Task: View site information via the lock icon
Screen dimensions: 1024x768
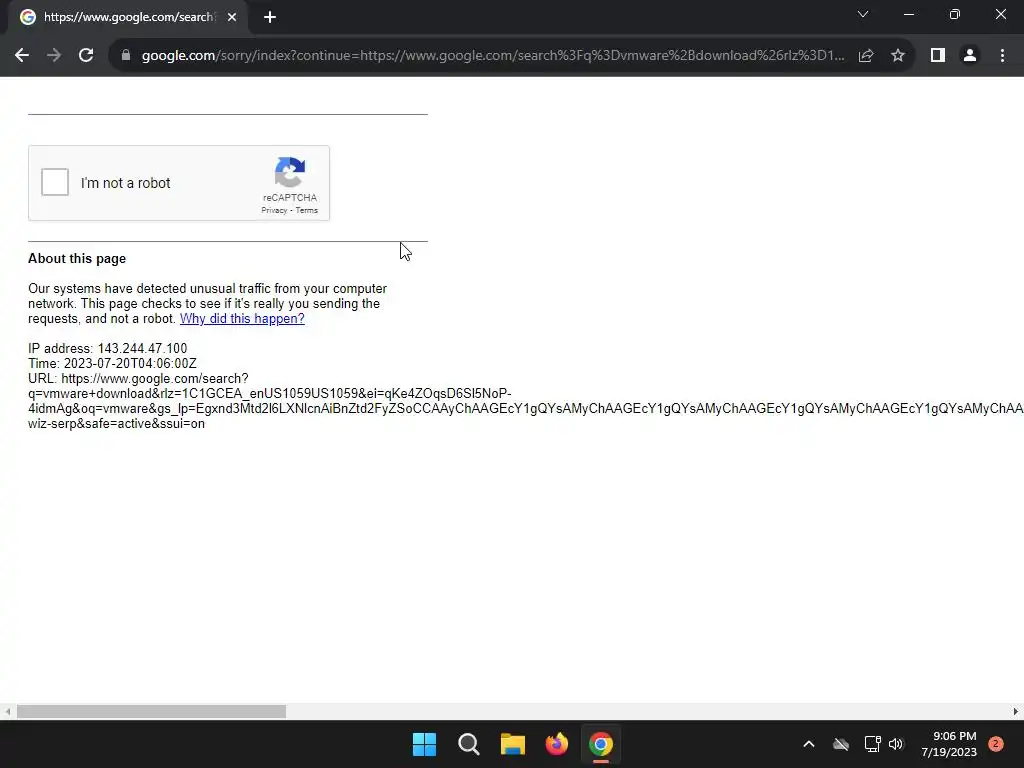Action: [x=126, y=56]
